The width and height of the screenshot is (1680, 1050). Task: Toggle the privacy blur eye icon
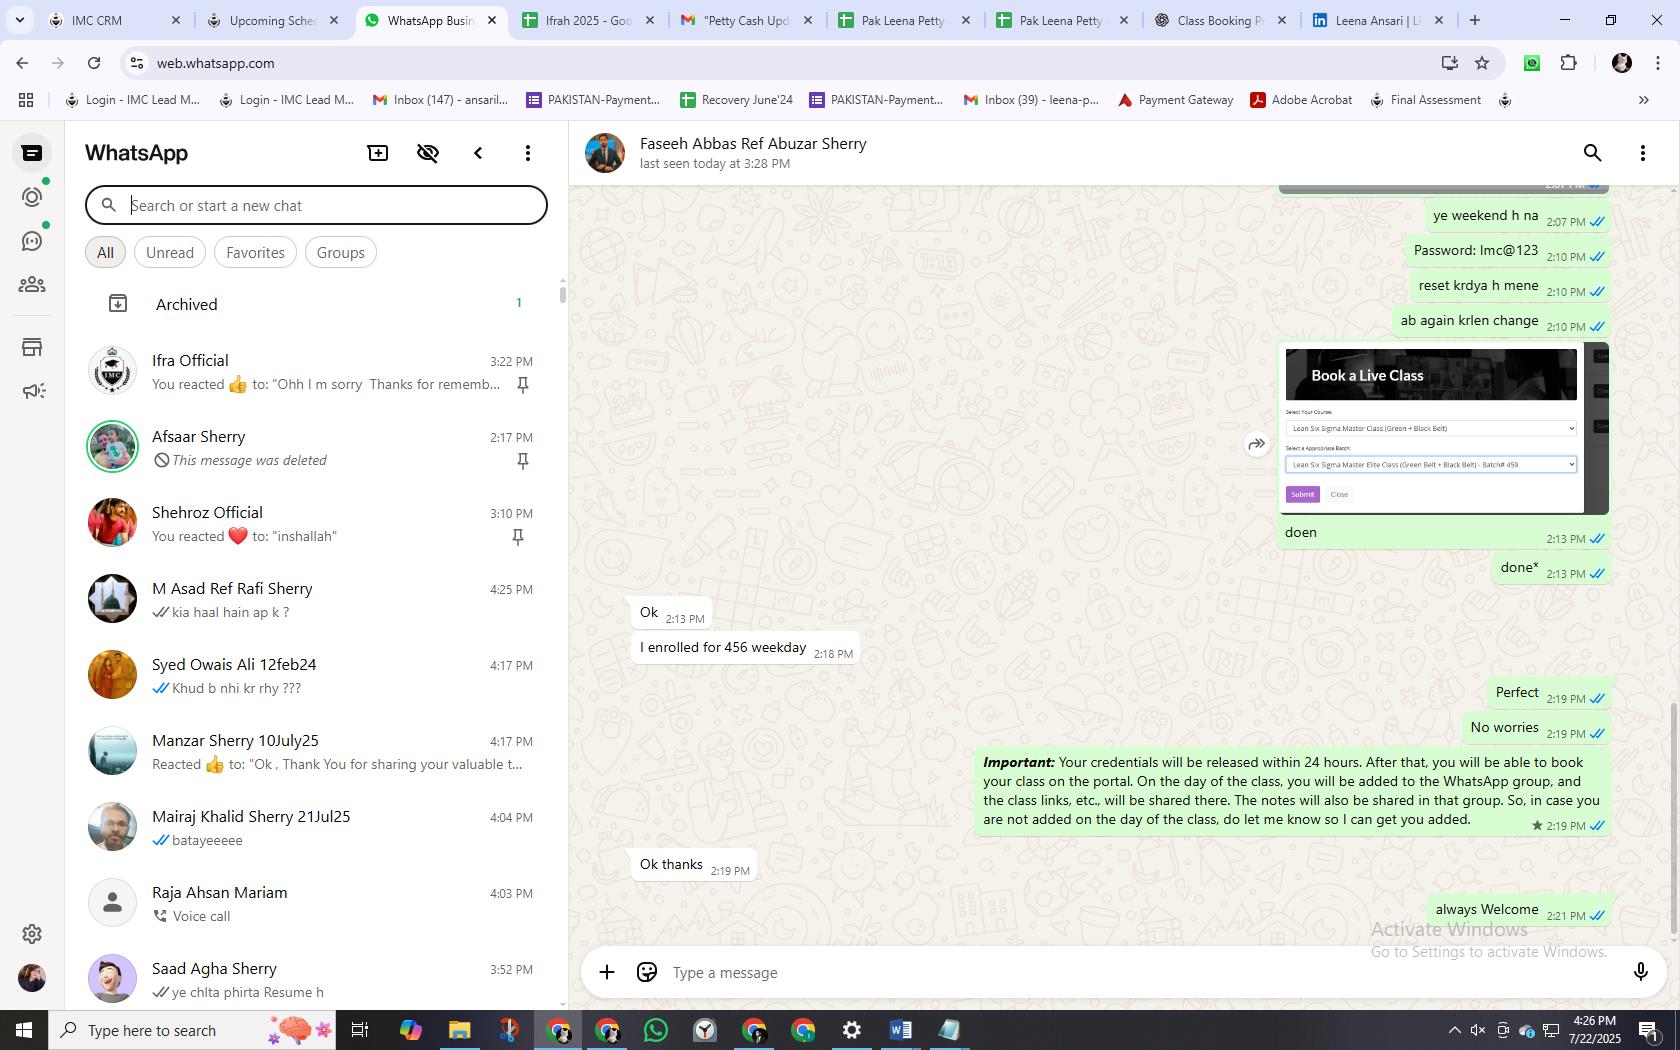click(428, 153)
